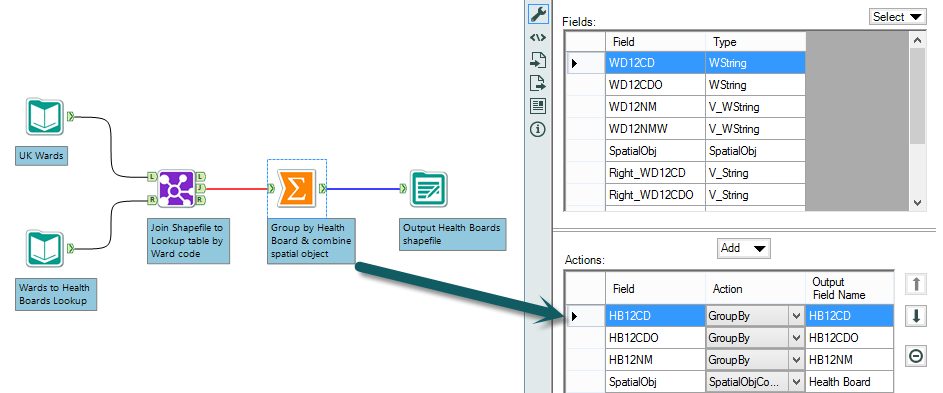This screenshot has height=393, width=943.
Task: Open the Add dropdown above Actions
Action: 744,248
